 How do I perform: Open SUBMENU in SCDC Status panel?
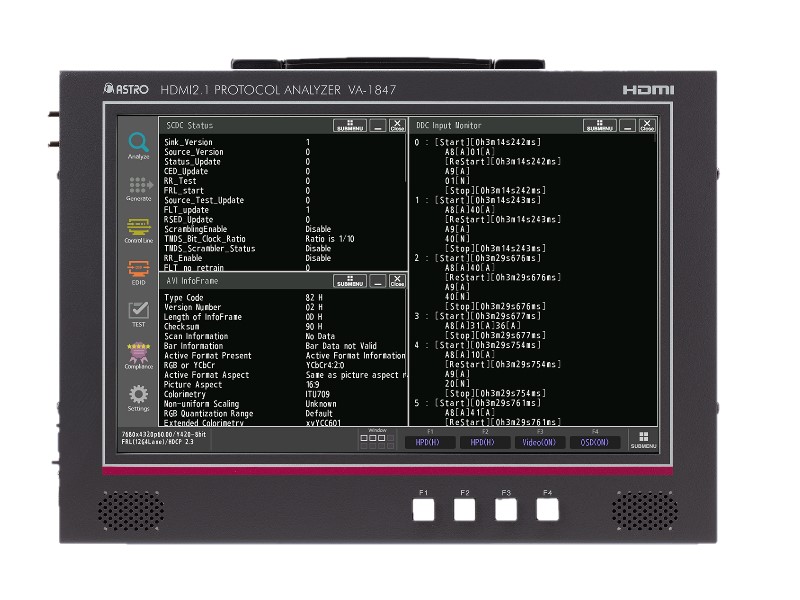pyautogui.click(x=349, y=126)
